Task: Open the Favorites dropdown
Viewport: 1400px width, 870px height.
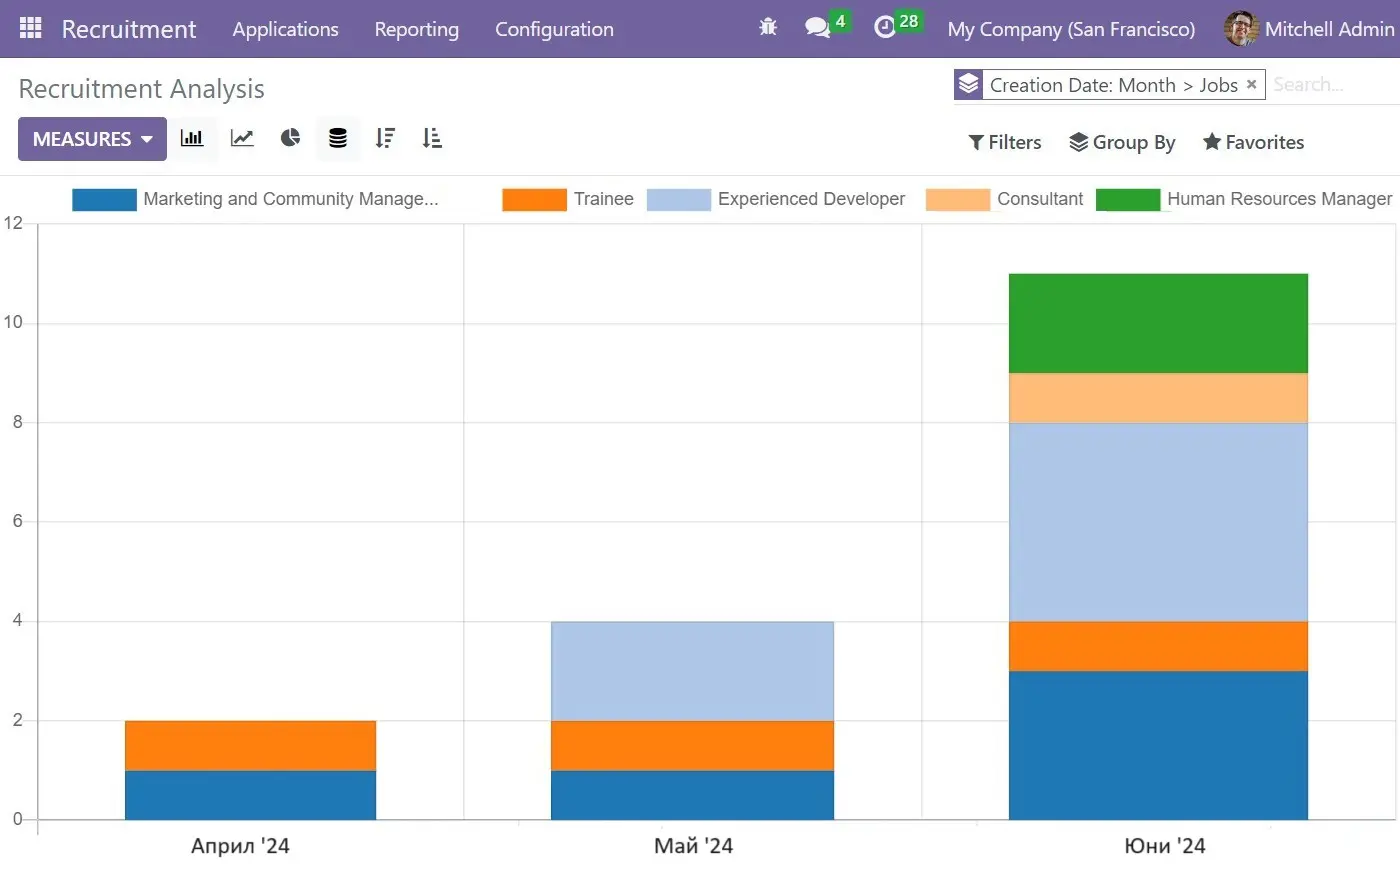Action: pyautogui.click(x=1253, y=142)
